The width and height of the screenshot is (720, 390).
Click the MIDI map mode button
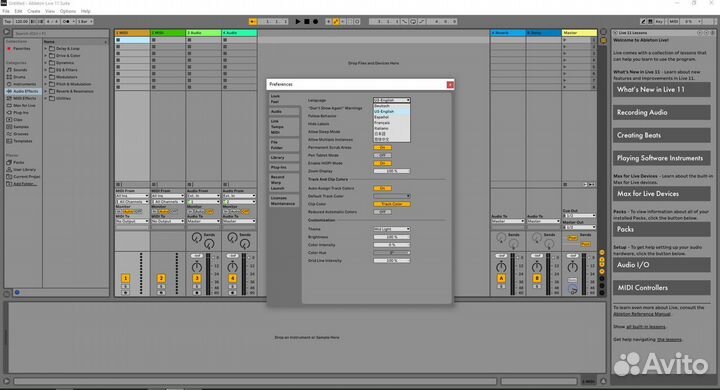pyautogui.click(x=674, y=22)
